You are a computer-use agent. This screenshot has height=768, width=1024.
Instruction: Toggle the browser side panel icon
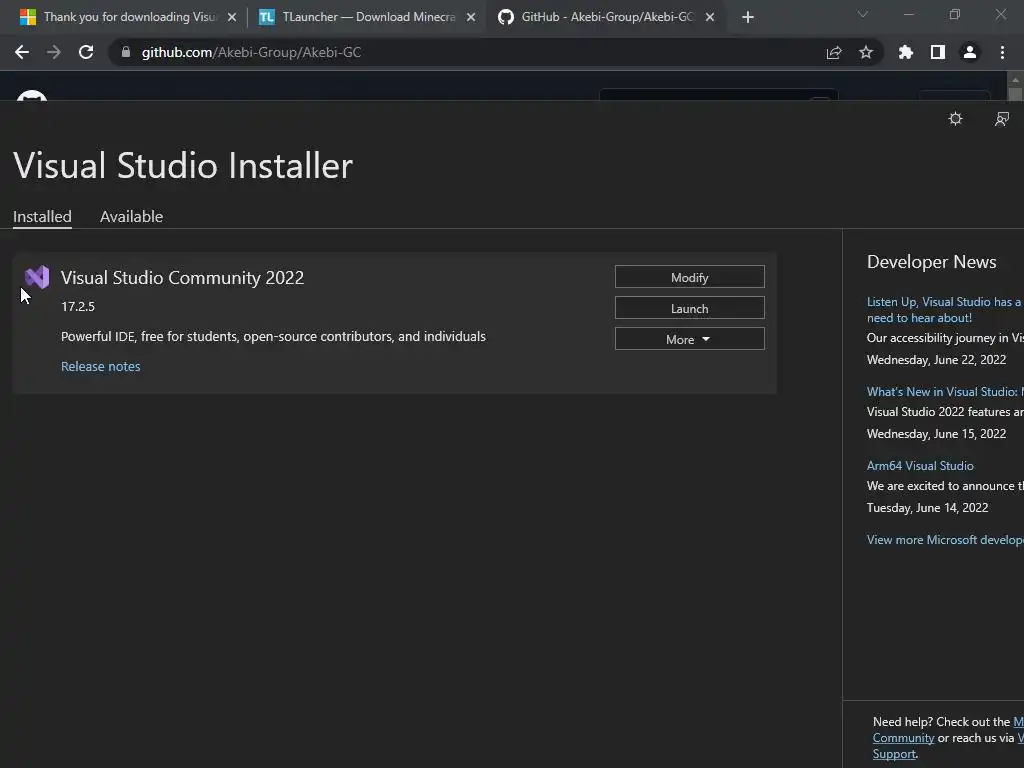click(x=938, y=52)
